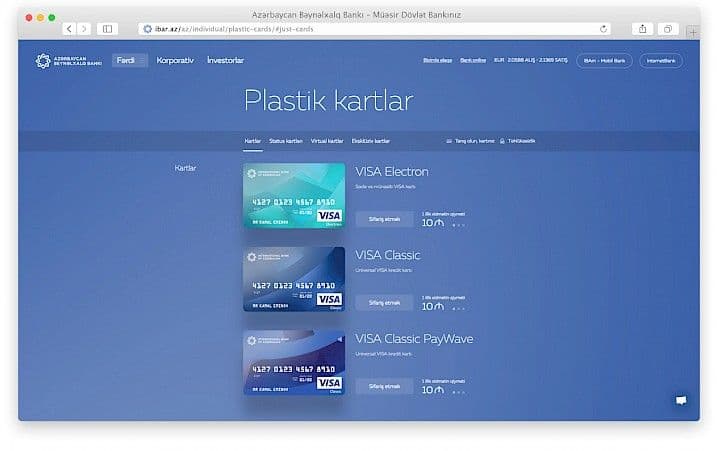717x451 pixels.
Task: Switch to the Virtual kartlar tab
Action: (327, 141)
